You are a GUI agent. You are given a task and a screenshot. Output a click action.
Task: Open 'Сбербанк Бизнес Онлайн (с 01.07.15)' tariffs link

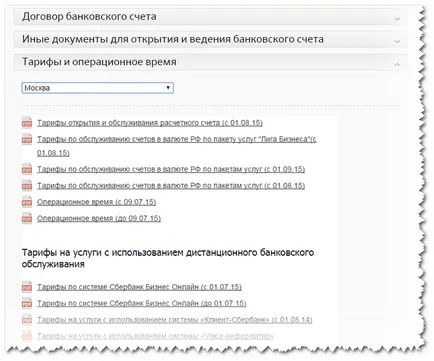(139, 287)
